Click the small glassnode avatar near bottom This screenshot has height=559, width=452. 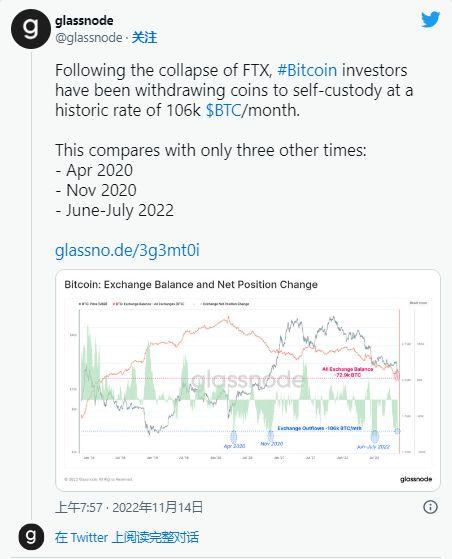coord(31,537)
